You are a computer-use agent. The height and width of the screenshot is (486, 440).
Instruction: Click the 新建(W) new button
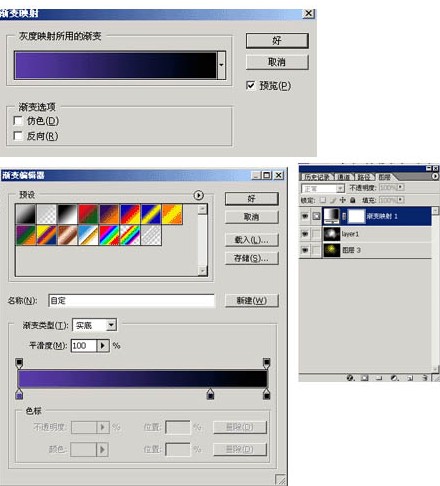tap(252, 300)
